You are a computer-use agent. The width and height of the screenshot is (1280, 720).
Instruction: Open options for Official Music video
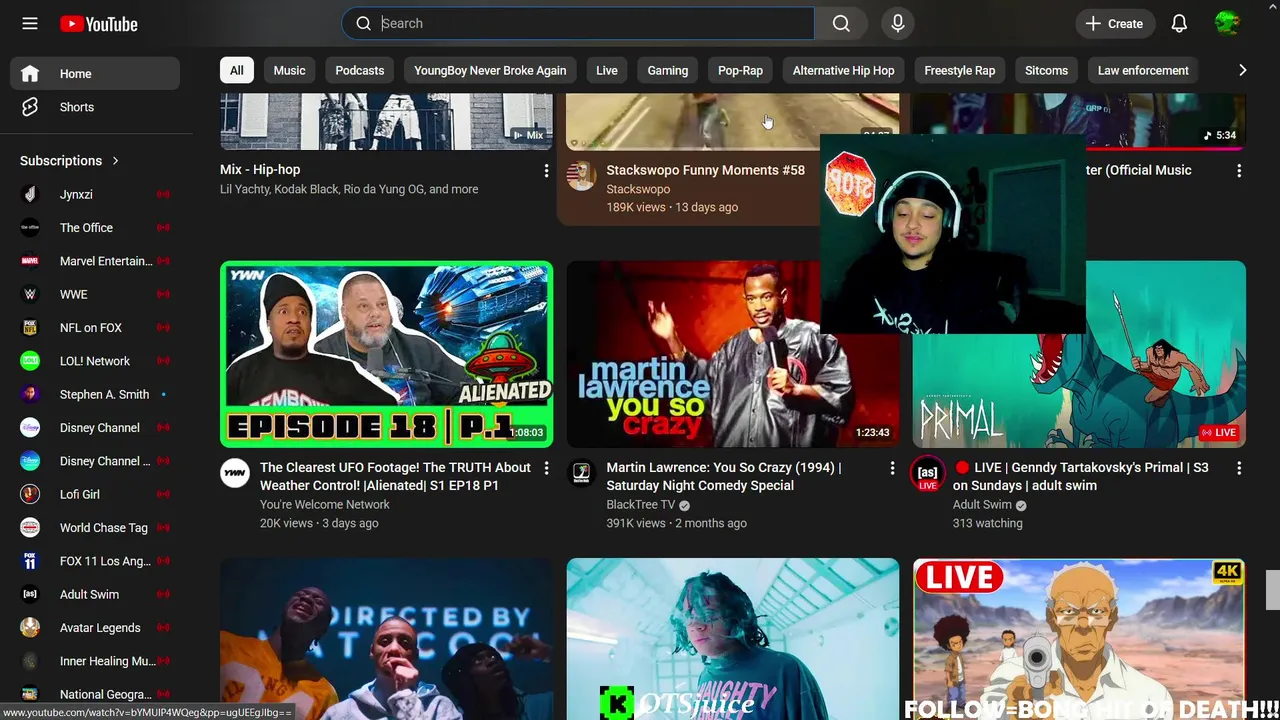[x=1239, y=171]
